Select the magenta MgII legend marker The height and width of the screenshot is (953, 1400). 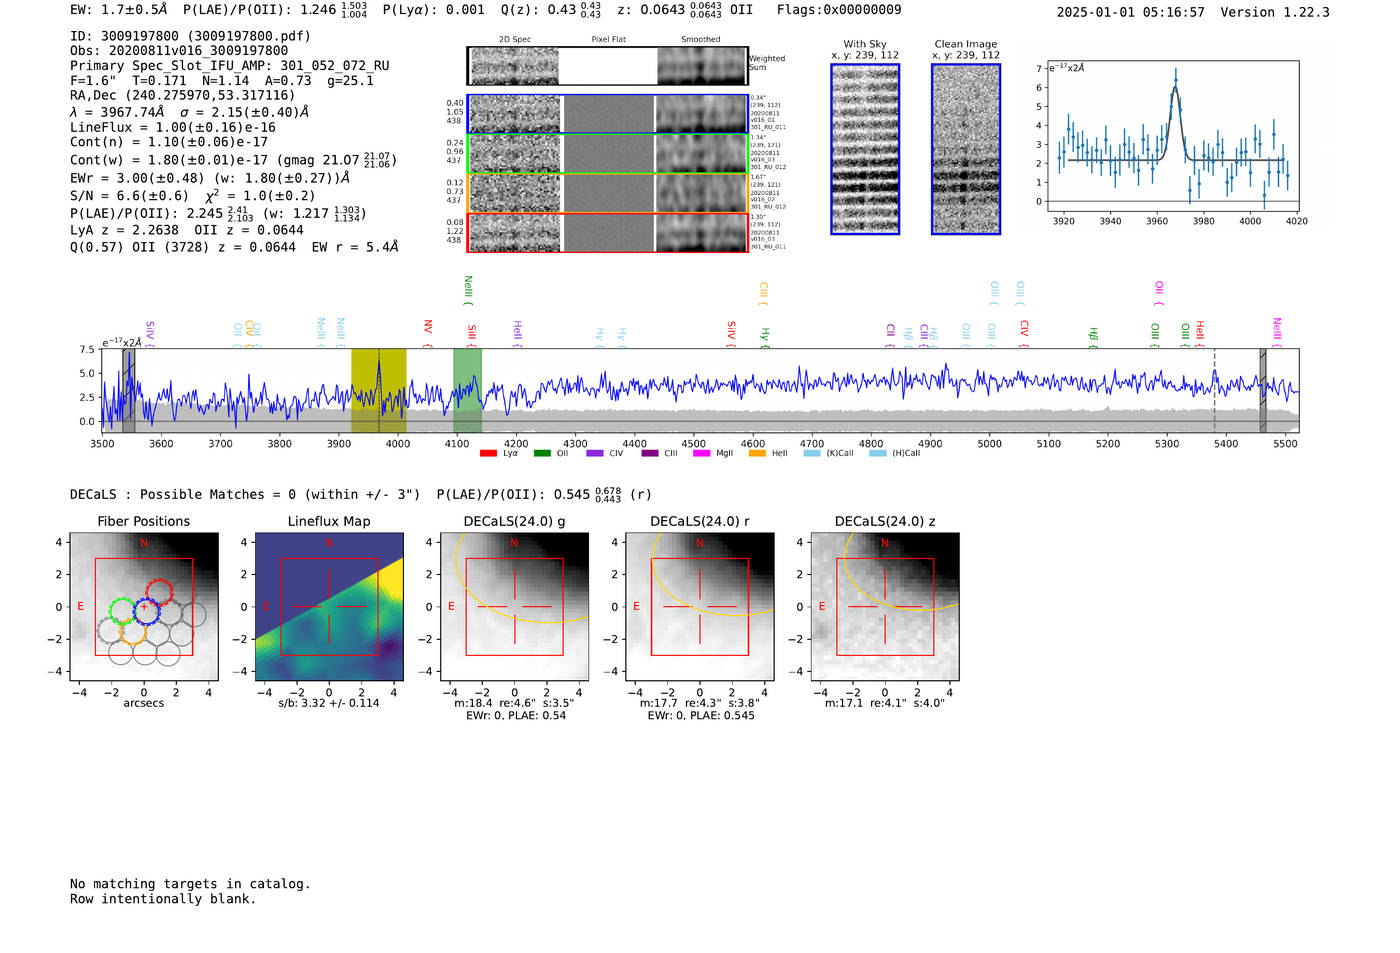click(700, 453)
